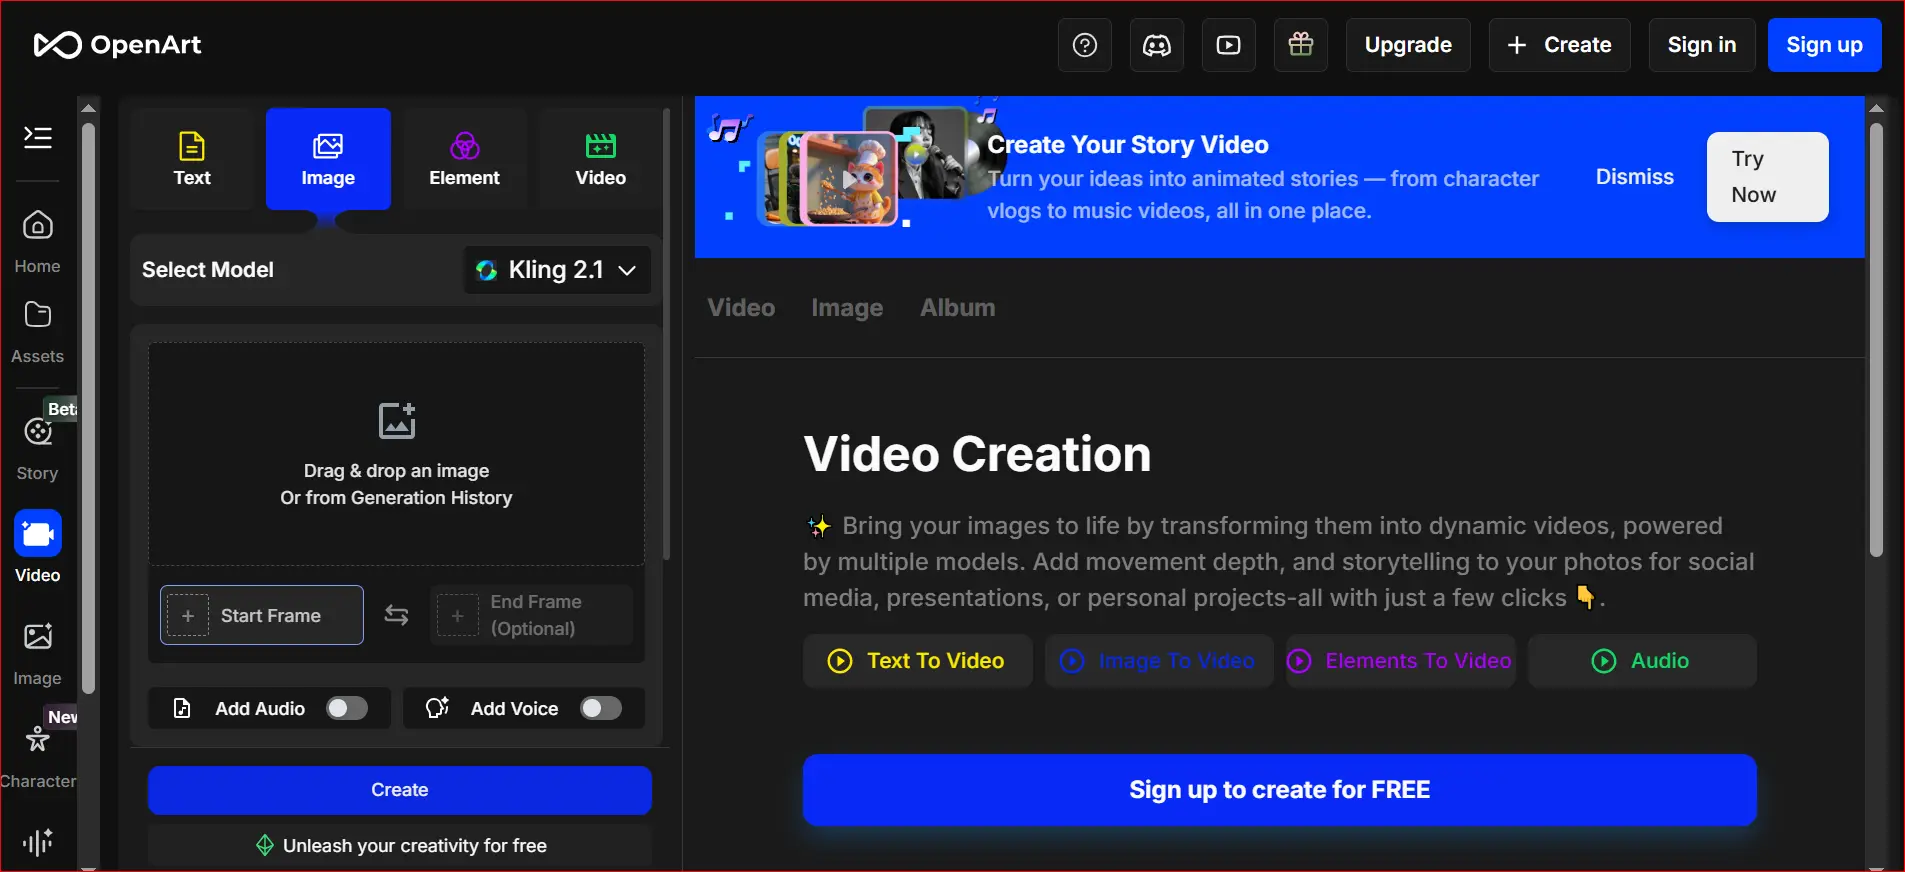Open Story beta in sidebar
Screen dimensions: 1905x872
[x=38, y=447]
